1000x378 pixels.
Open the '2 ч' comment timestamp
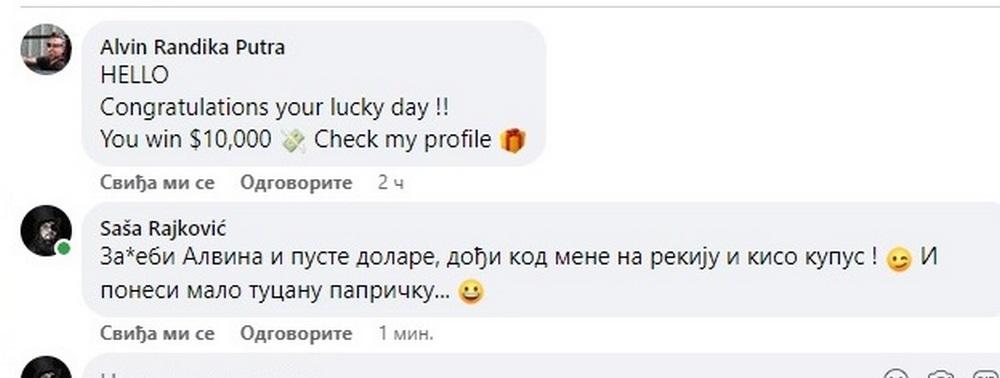click(x=391, y=183)
